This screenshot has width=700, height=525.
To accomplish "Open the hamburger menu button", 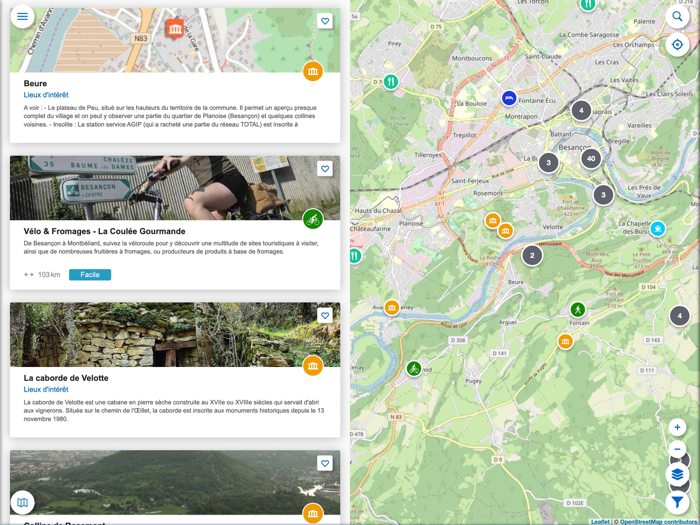I will pyautogui.click(x=22, y=17).
